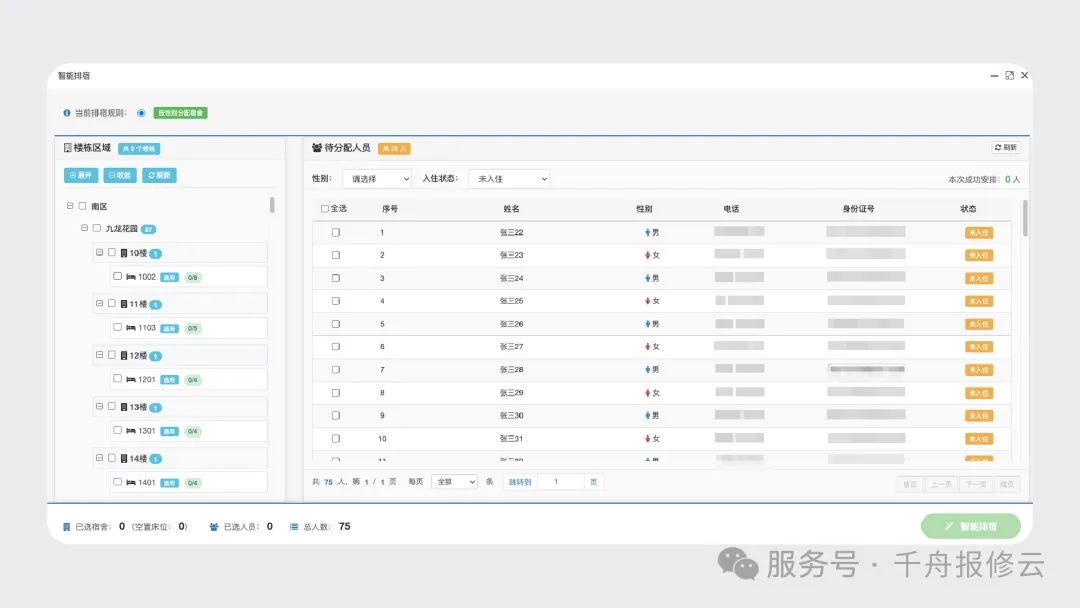This screenshot has height=608, width=1080.
Task: Click the 下一页 pagination button
Action: point(975,483)
